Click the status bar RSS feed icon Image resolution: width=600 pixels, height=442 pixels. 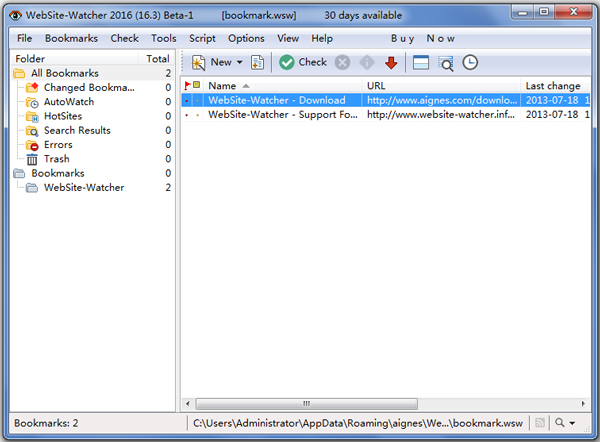click(540, 423)
